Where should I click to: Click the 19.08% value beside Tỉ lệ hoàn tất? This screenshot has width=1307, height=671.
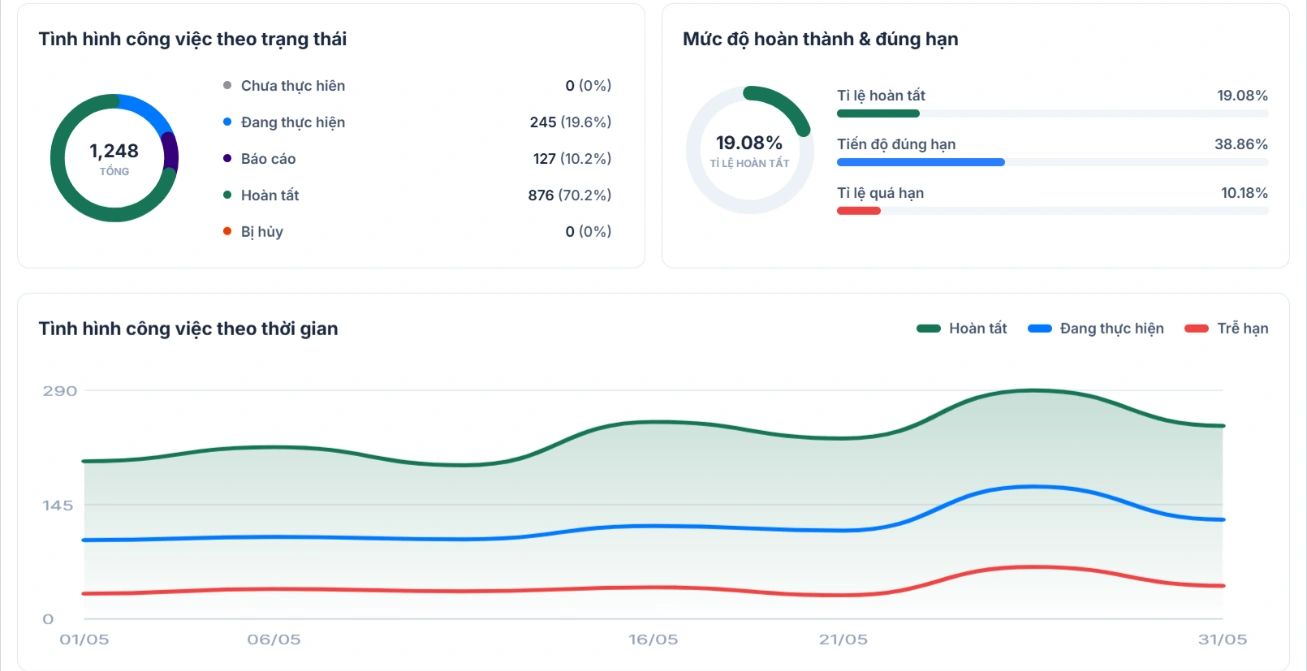(1242, 96)
